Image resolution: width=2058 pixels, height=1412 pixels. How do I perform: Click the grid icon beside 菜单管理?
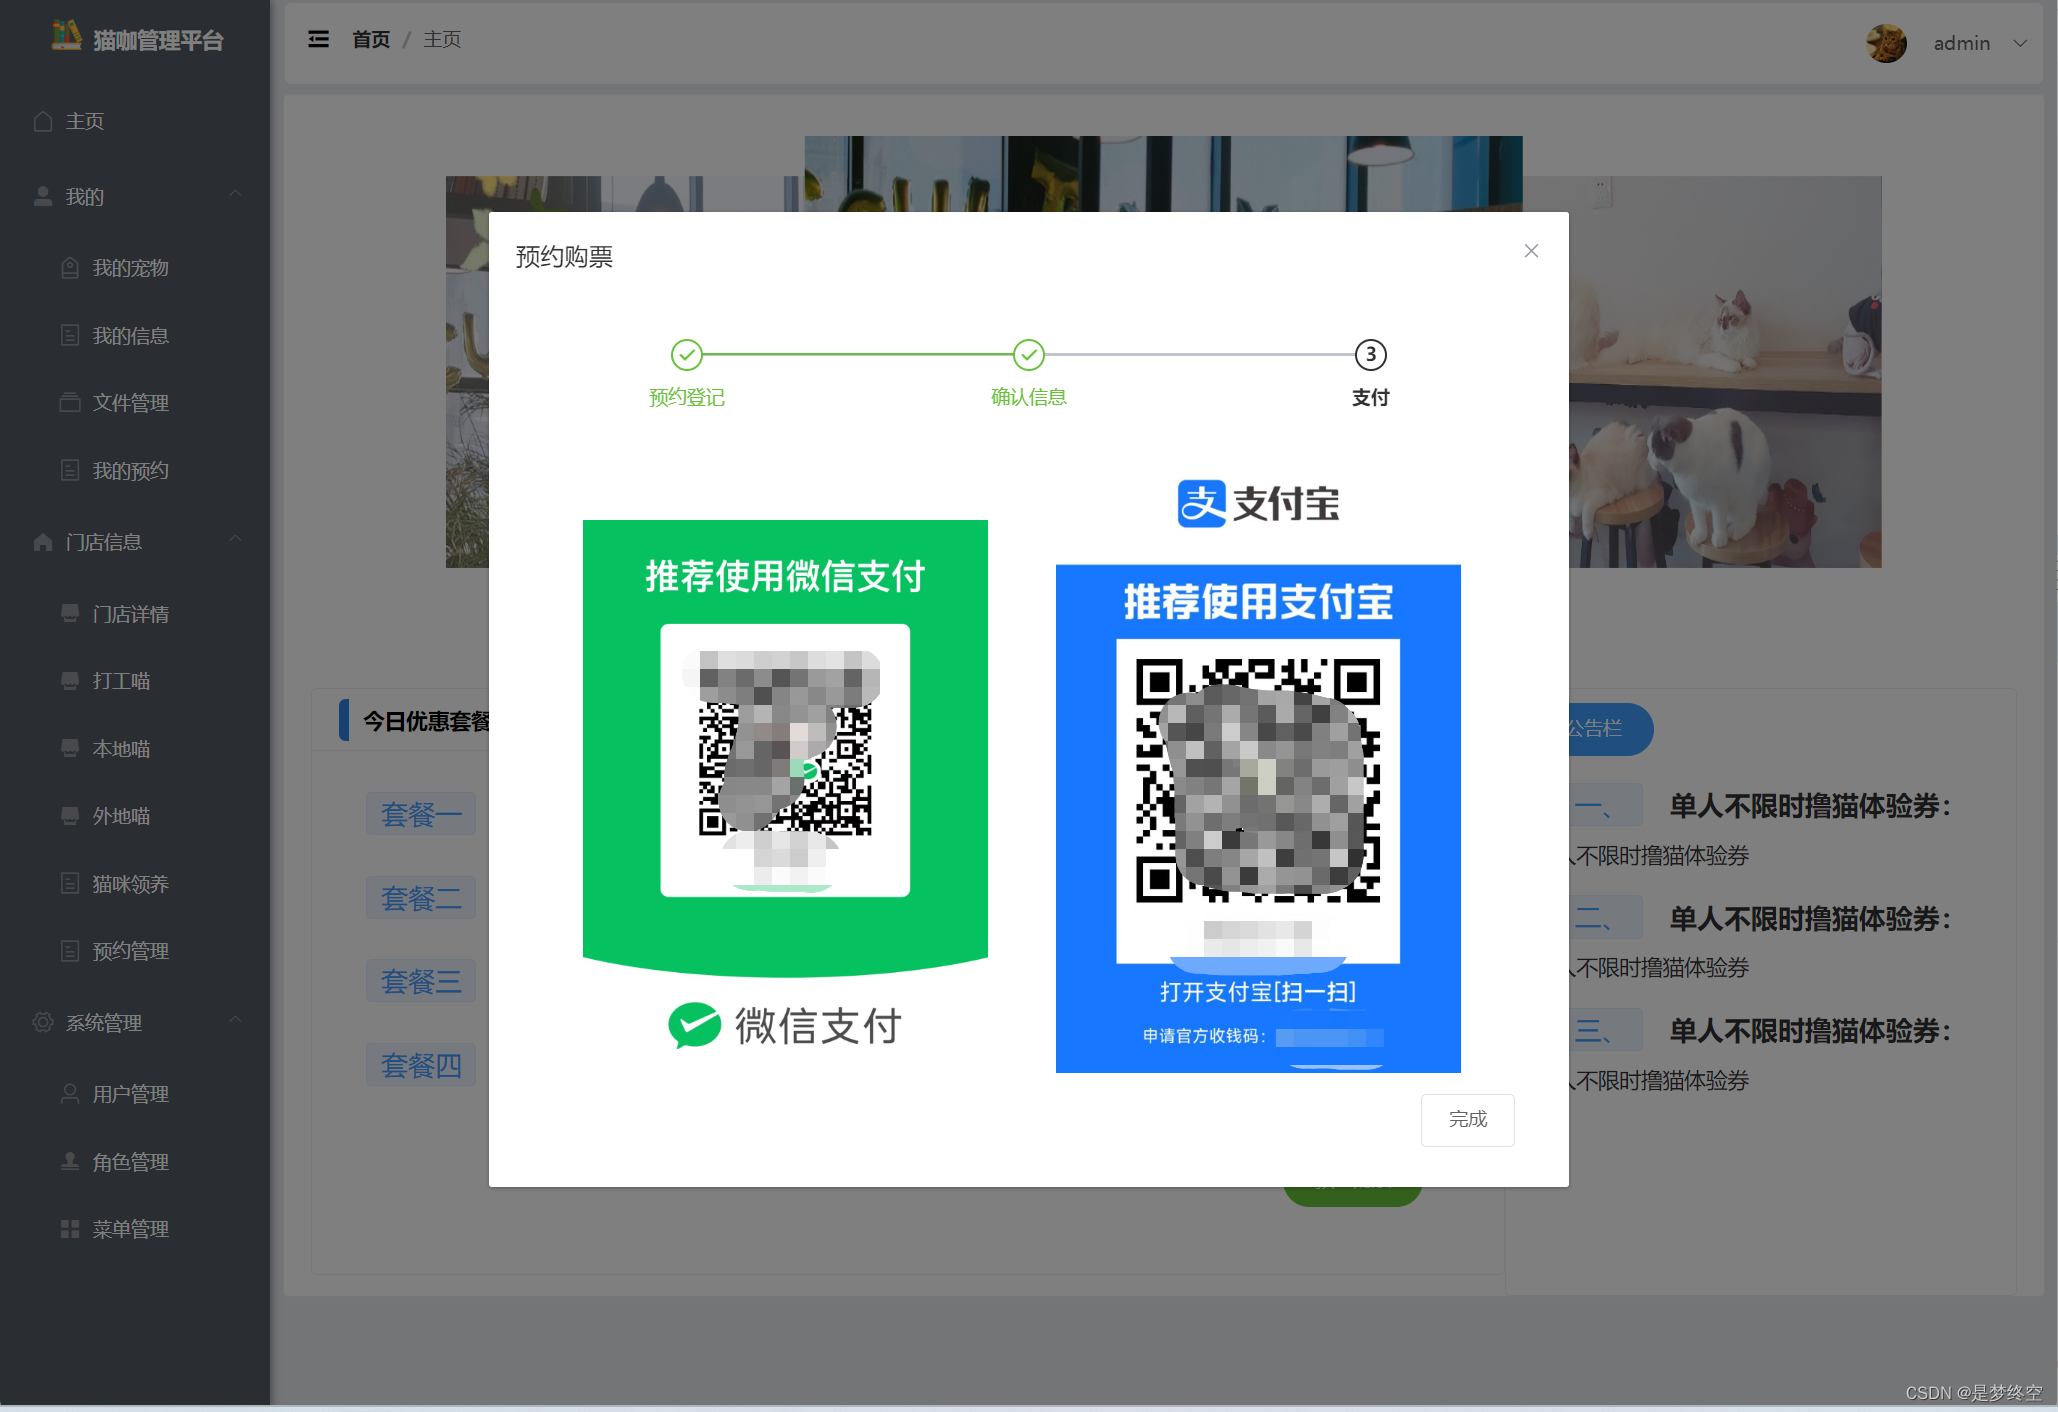tap(70, 1229)
